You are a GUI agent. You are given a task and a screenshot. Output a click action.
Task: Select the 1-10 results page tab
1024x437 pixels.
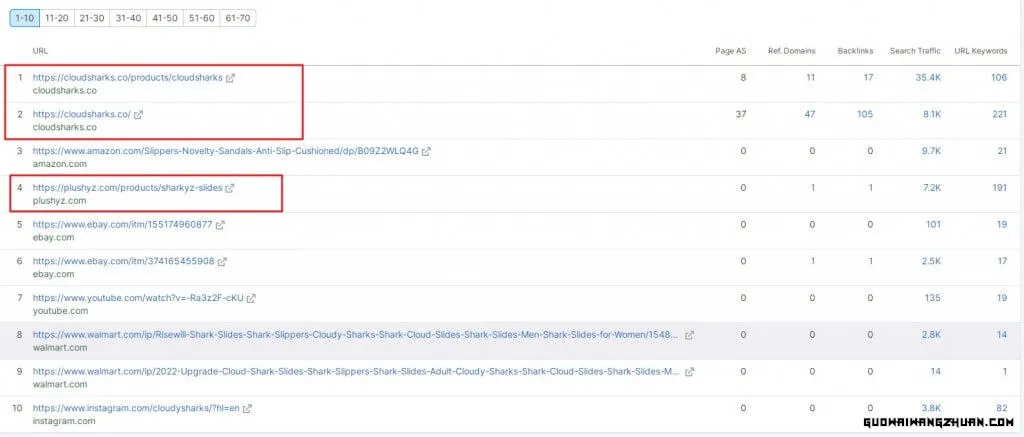(x=24, y=18)
